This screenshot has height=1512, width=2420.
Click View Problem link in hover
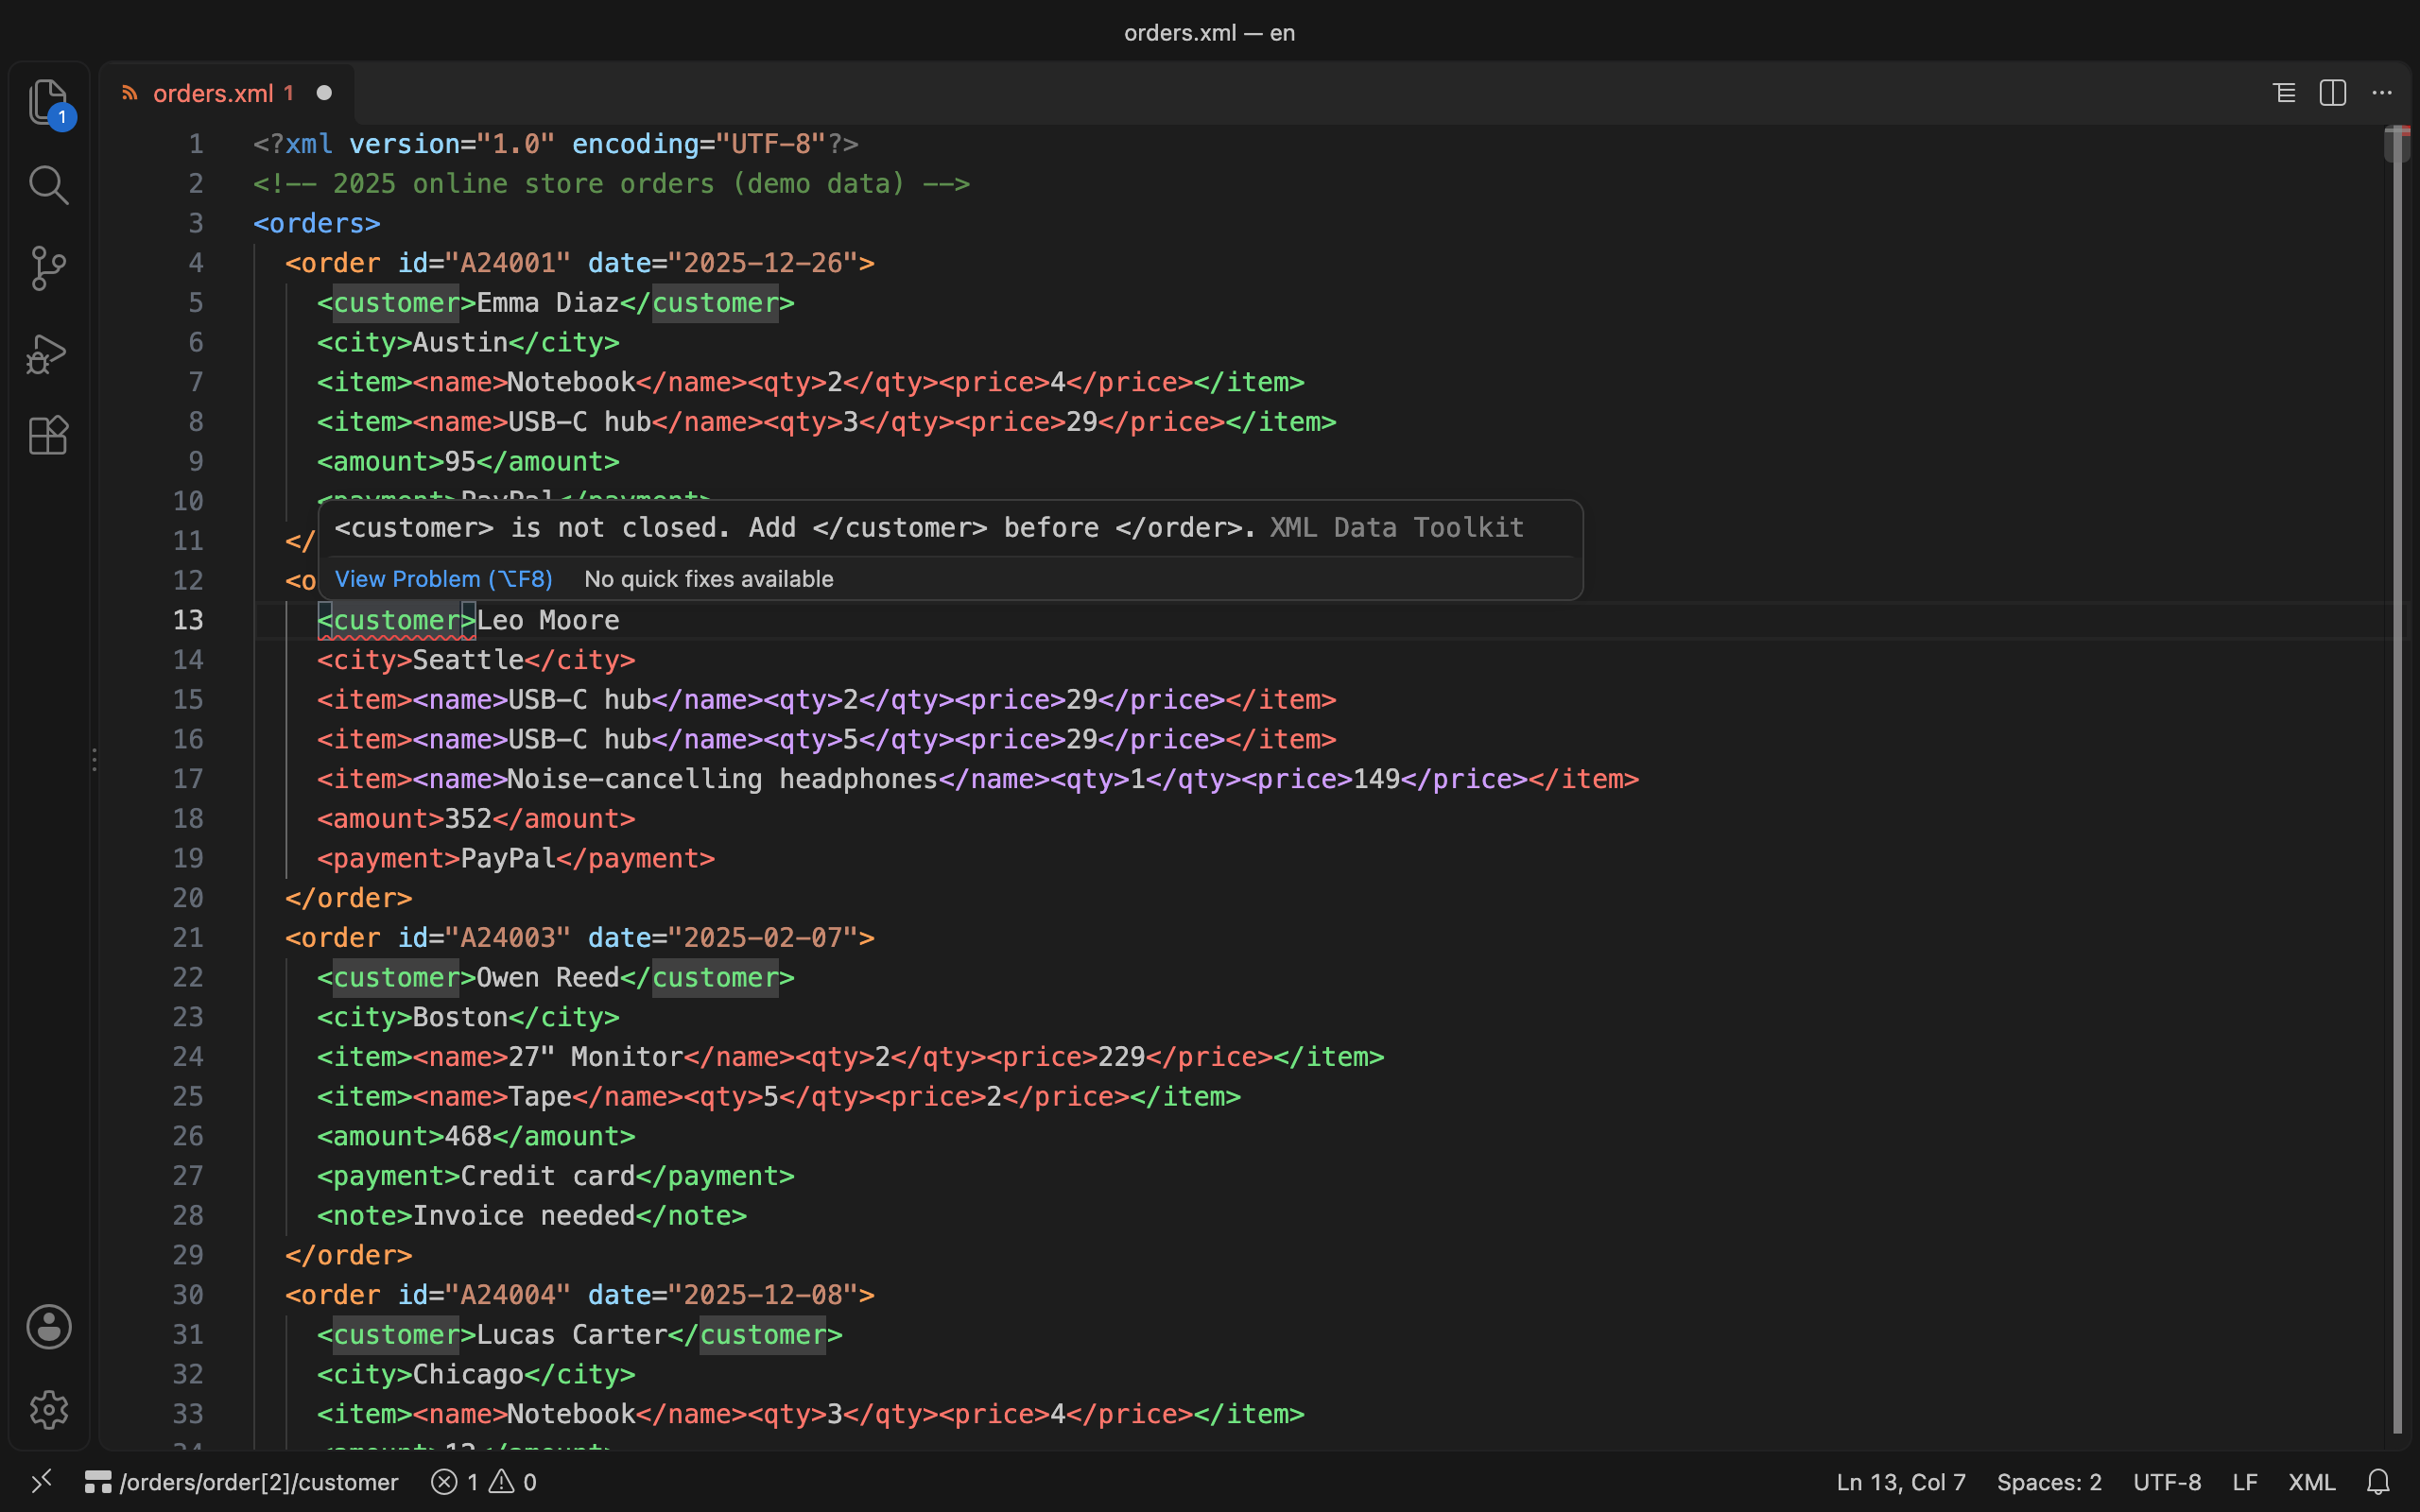[x=443, y=579]
